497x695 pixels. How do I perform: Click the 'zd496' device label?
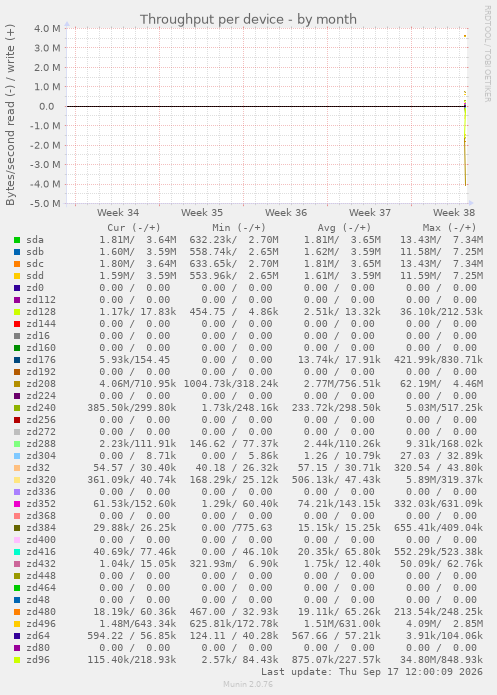coord(41,624)
